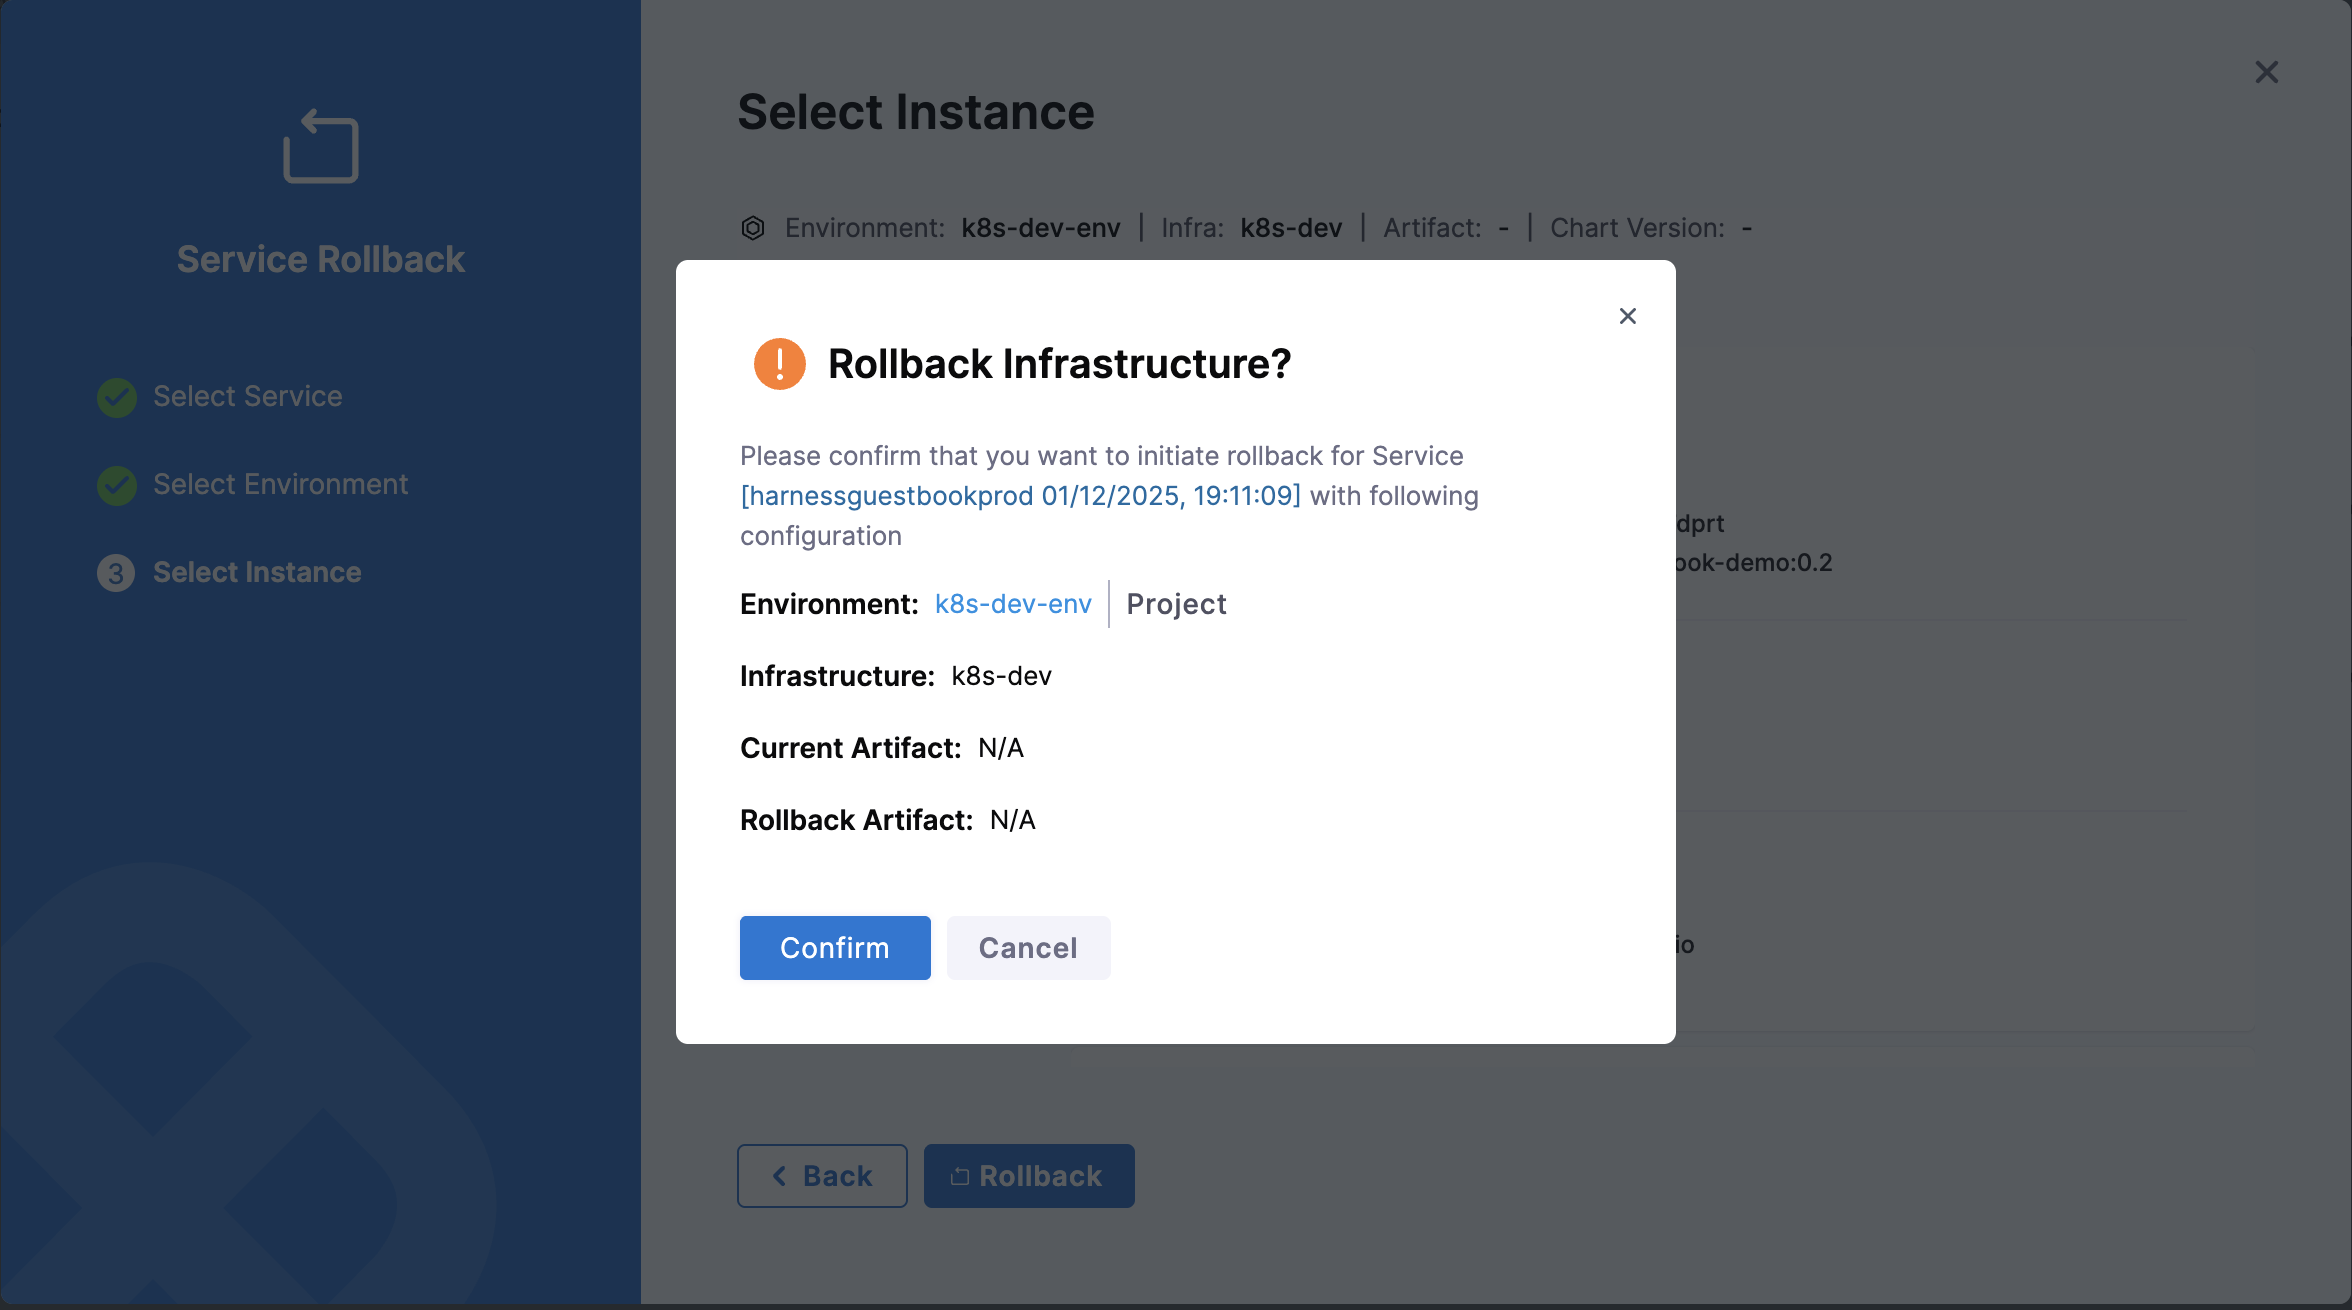Click the Rollback Infrastructure dialog title

click(x=1059, y=364)
